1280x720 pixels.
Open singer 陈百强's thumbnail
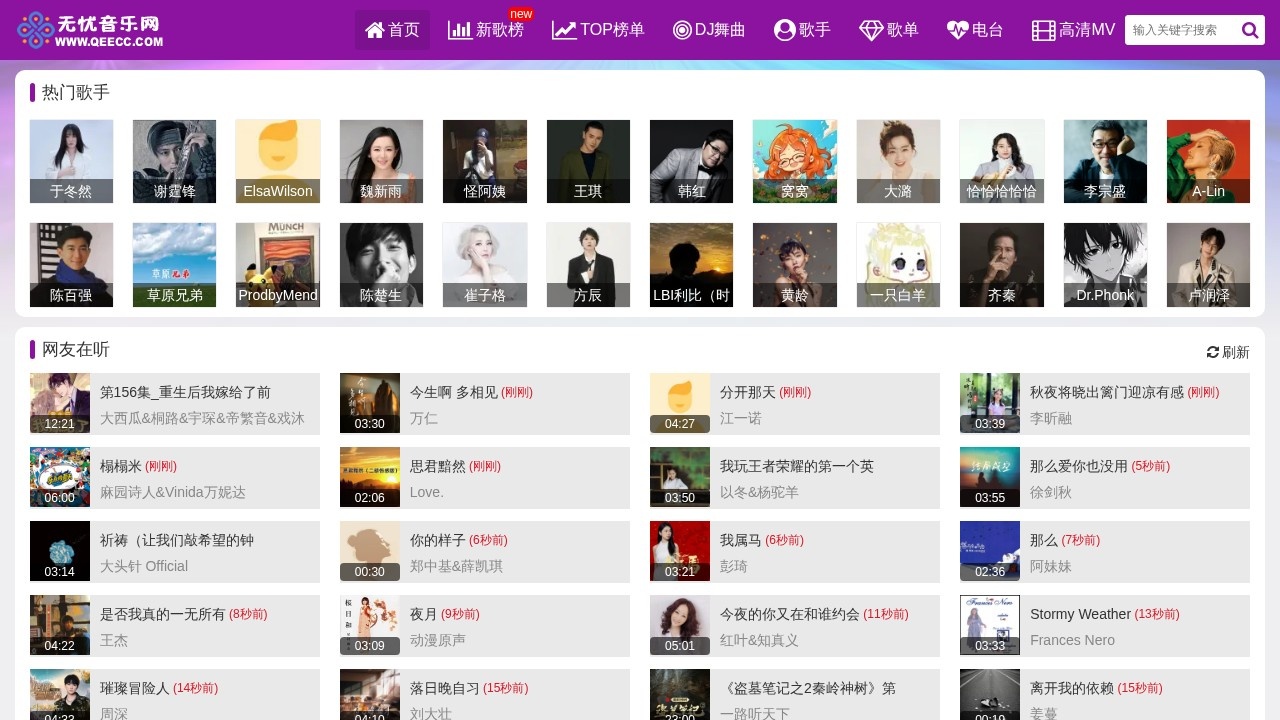pos(71,264)
